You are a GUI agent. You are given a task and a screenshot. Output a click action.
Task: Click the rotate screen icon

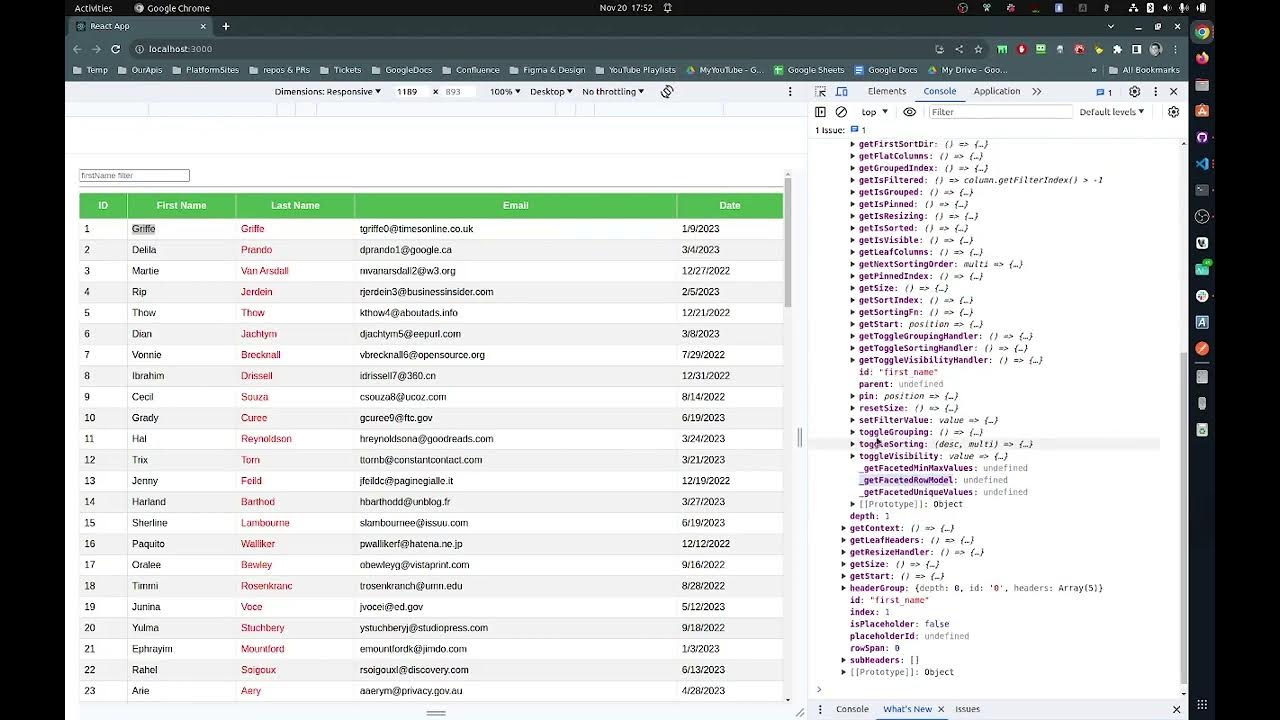(x=667, y=91)
